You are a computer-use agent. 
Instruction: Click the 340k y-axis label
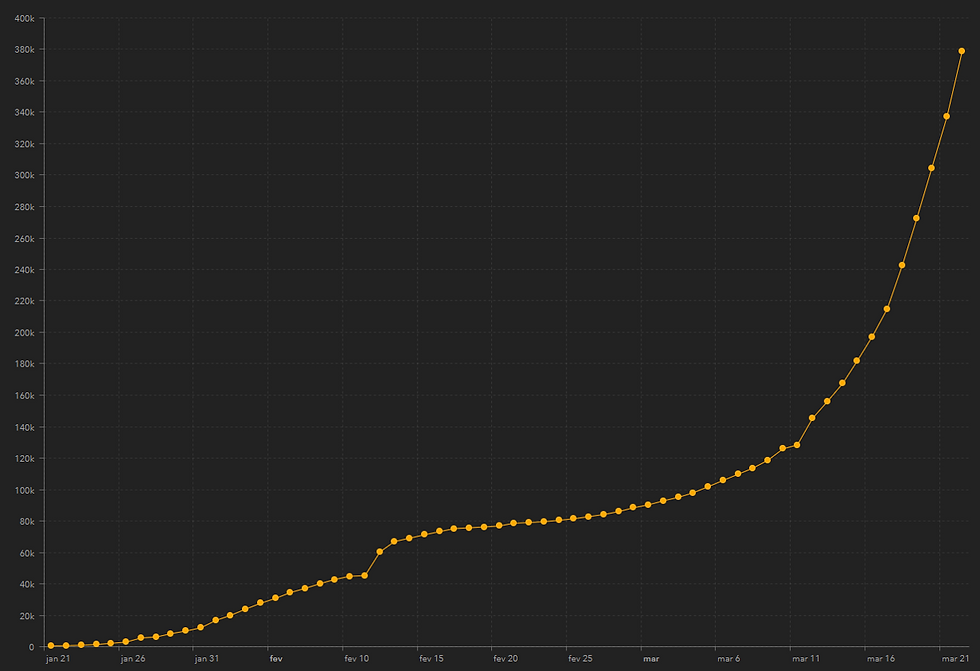[24, 112]
